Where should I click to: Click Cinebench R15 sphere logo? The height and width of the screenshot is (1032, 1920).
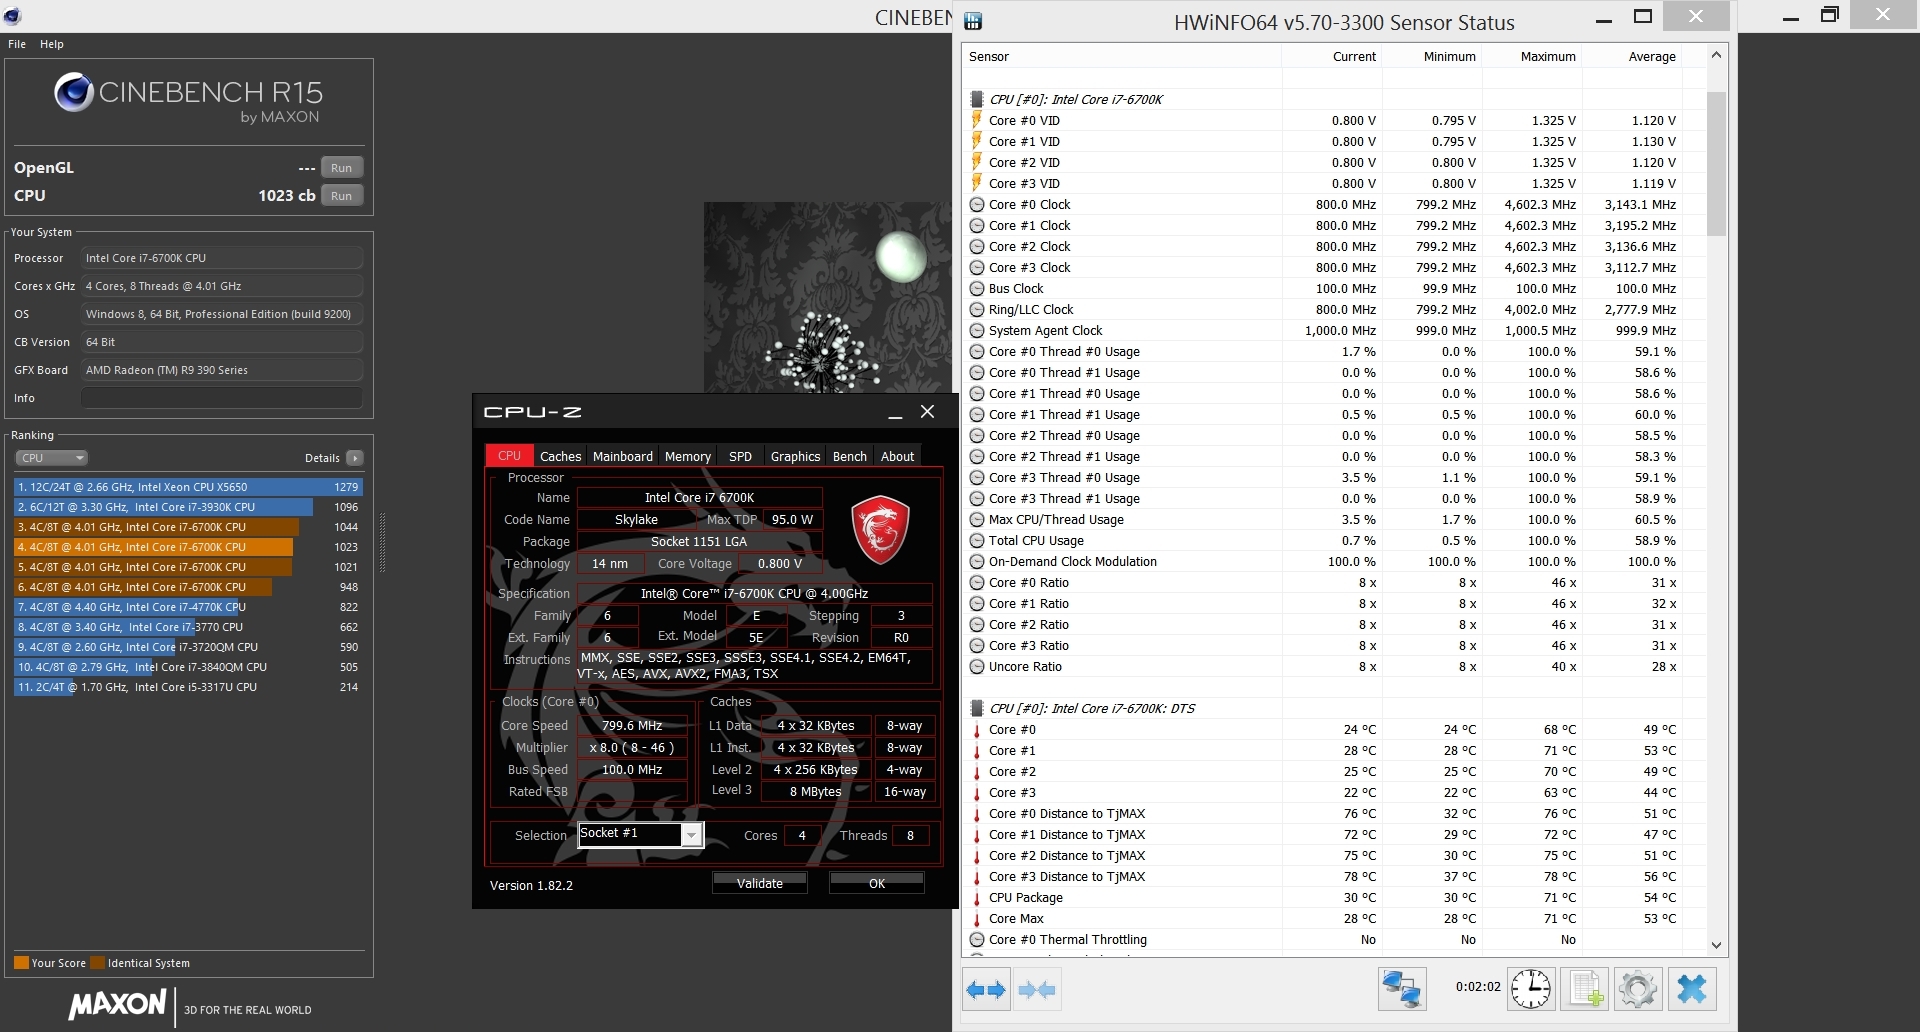74,93
